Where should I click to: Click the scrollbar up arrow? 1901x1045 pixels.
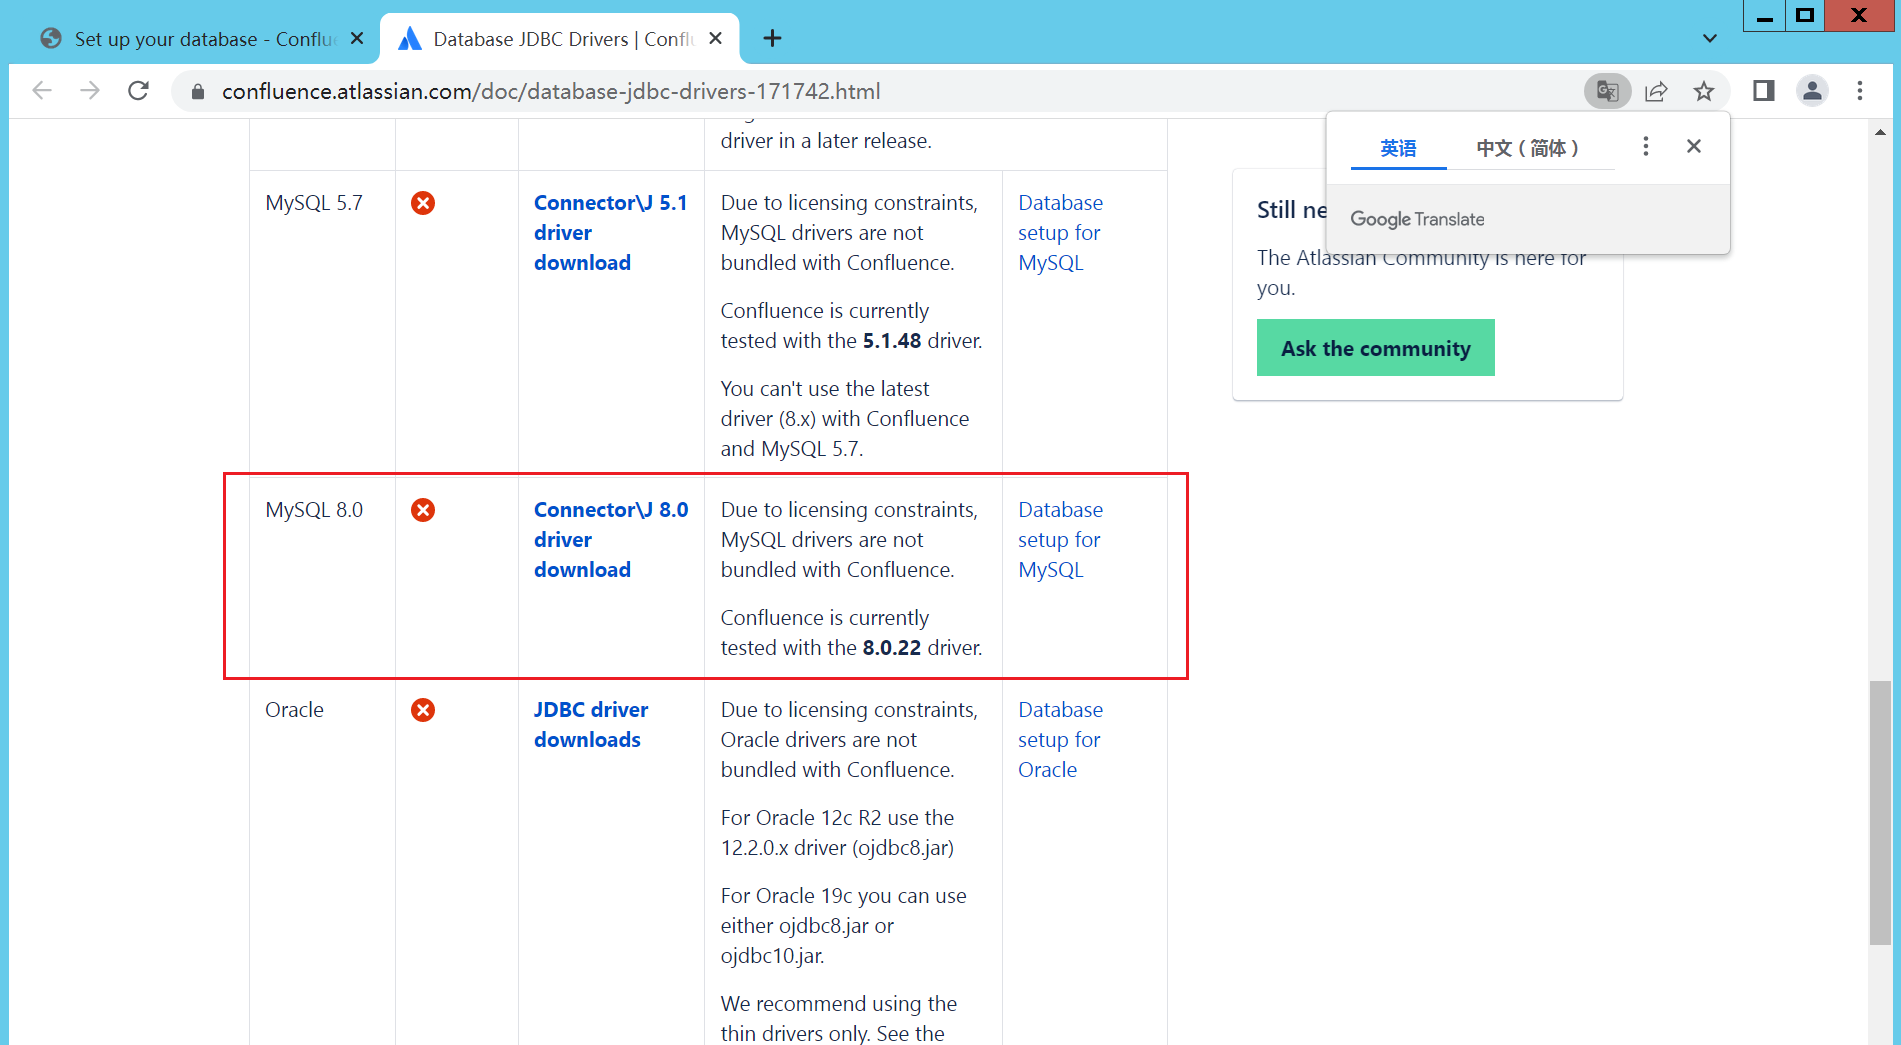click(1880, 132)
